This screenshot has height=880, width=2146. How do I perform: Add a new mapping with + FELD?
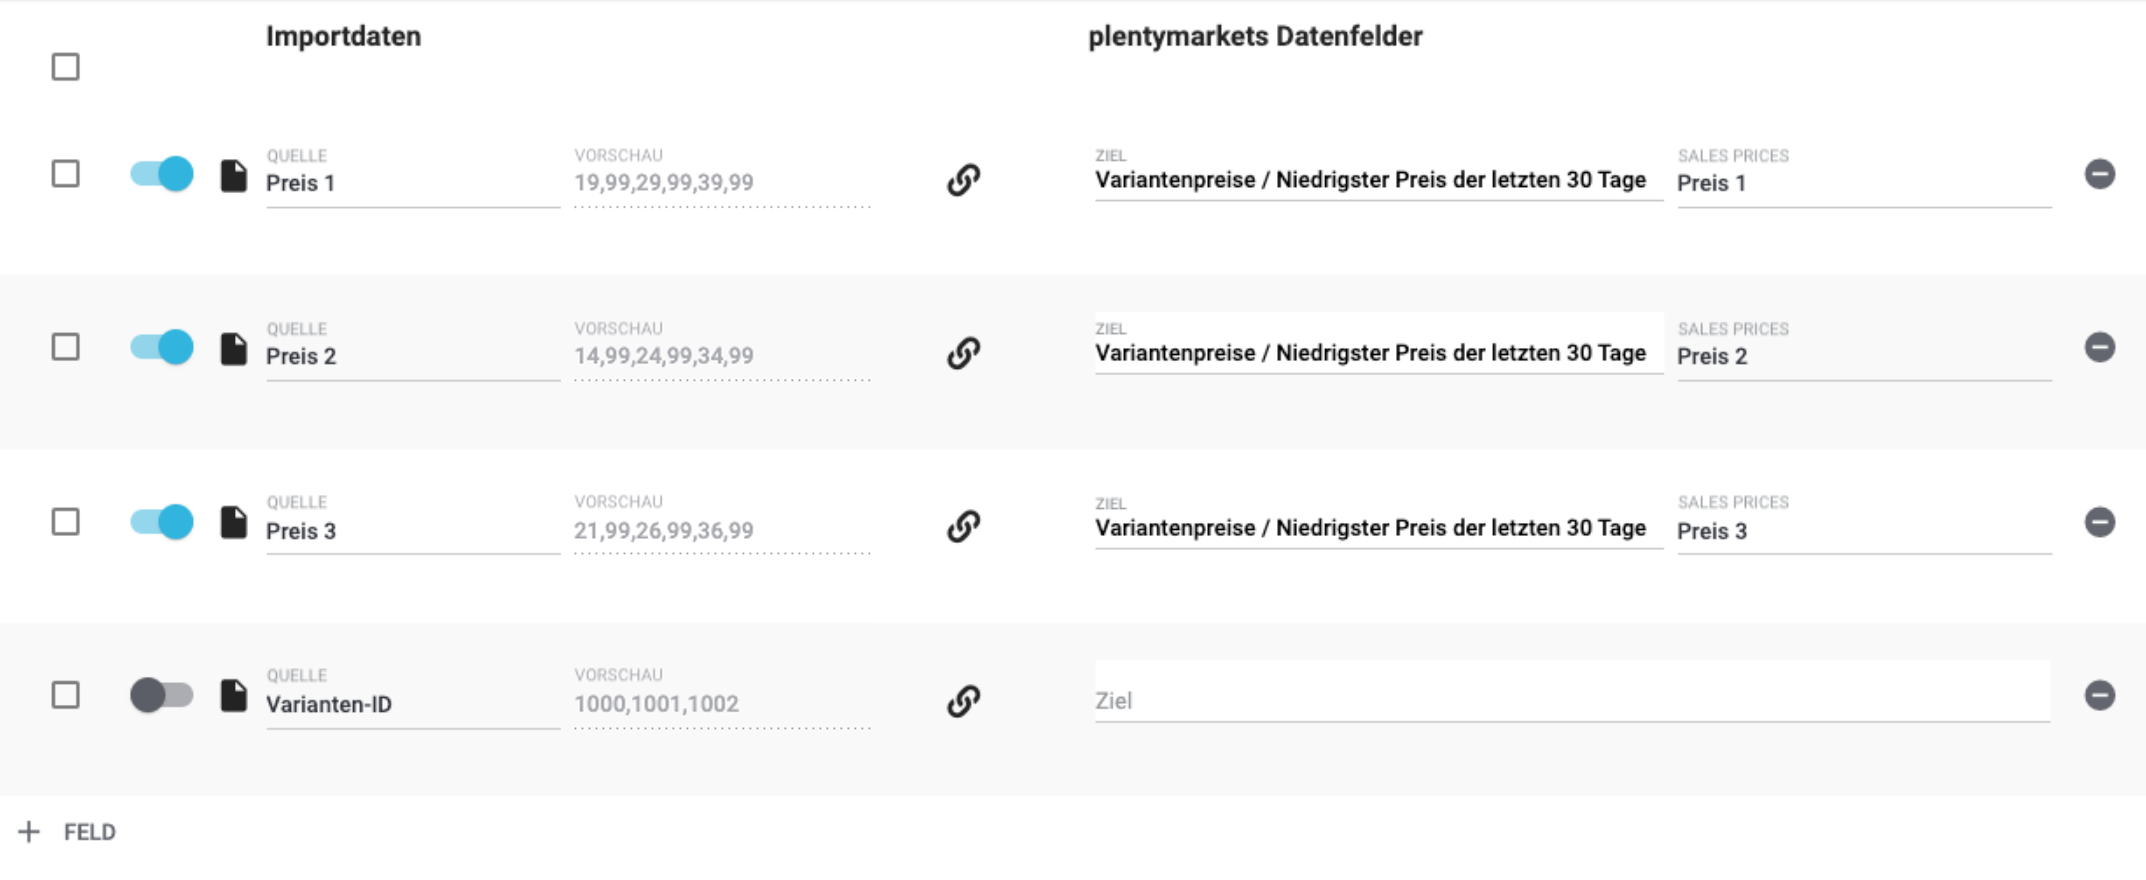[x=68, y=832]
